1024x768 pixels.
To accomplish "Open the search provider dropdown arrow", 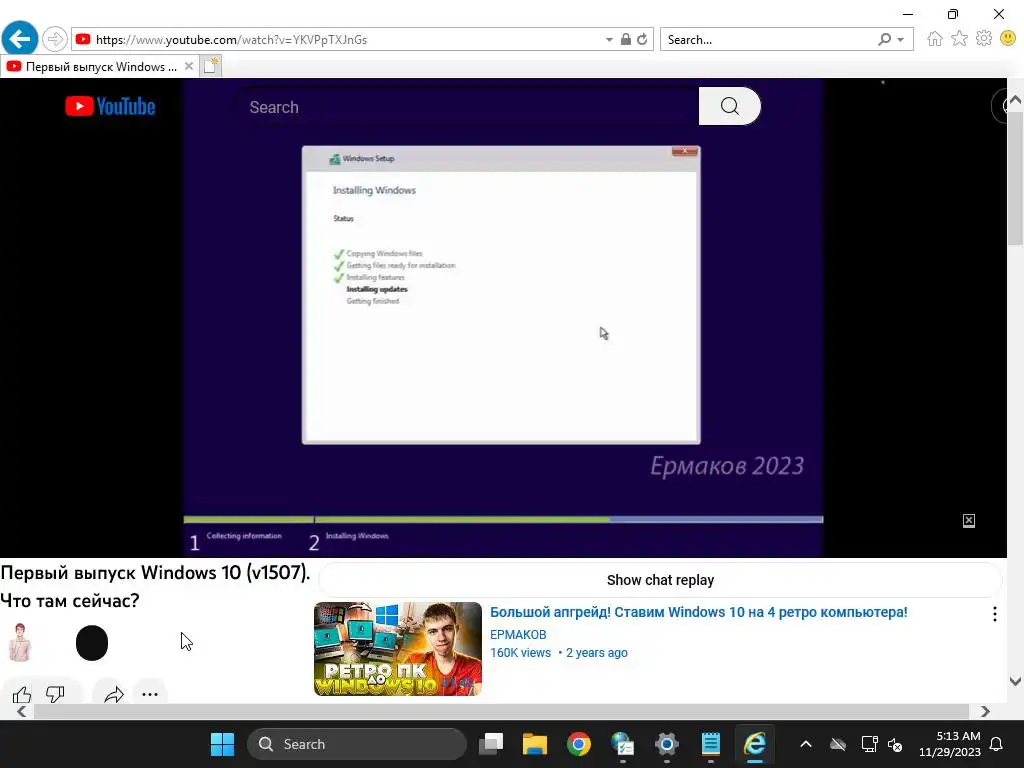I will click(901, 40).
